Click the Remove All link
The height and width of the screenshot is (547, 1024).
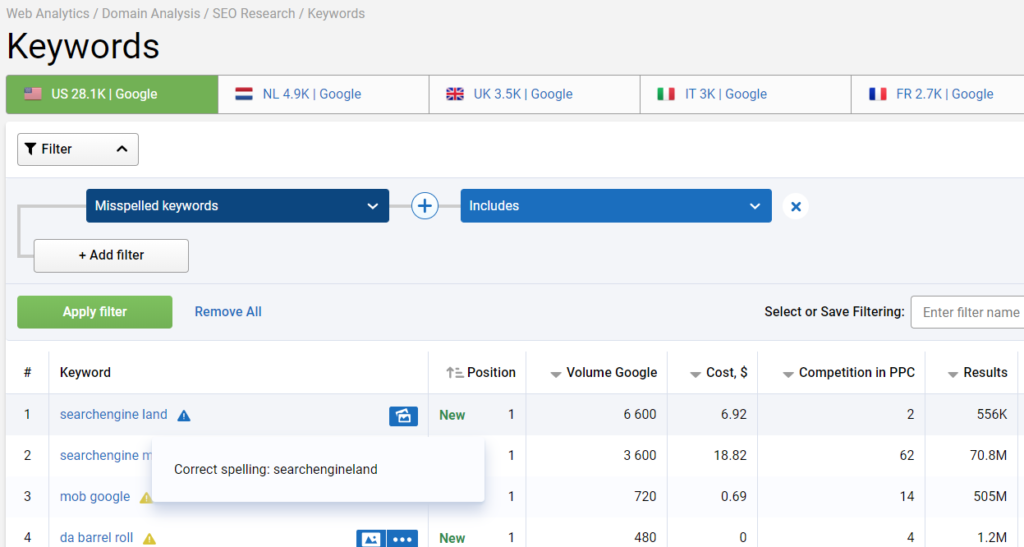(x=228, y=312)
